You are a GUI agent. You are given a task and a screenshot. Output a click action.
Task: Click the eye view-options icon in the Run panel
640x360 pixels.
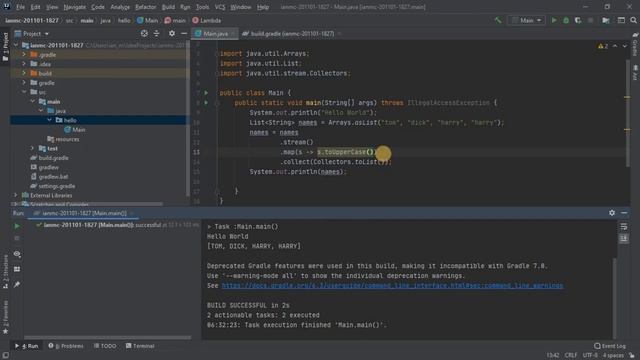[17, 254]
